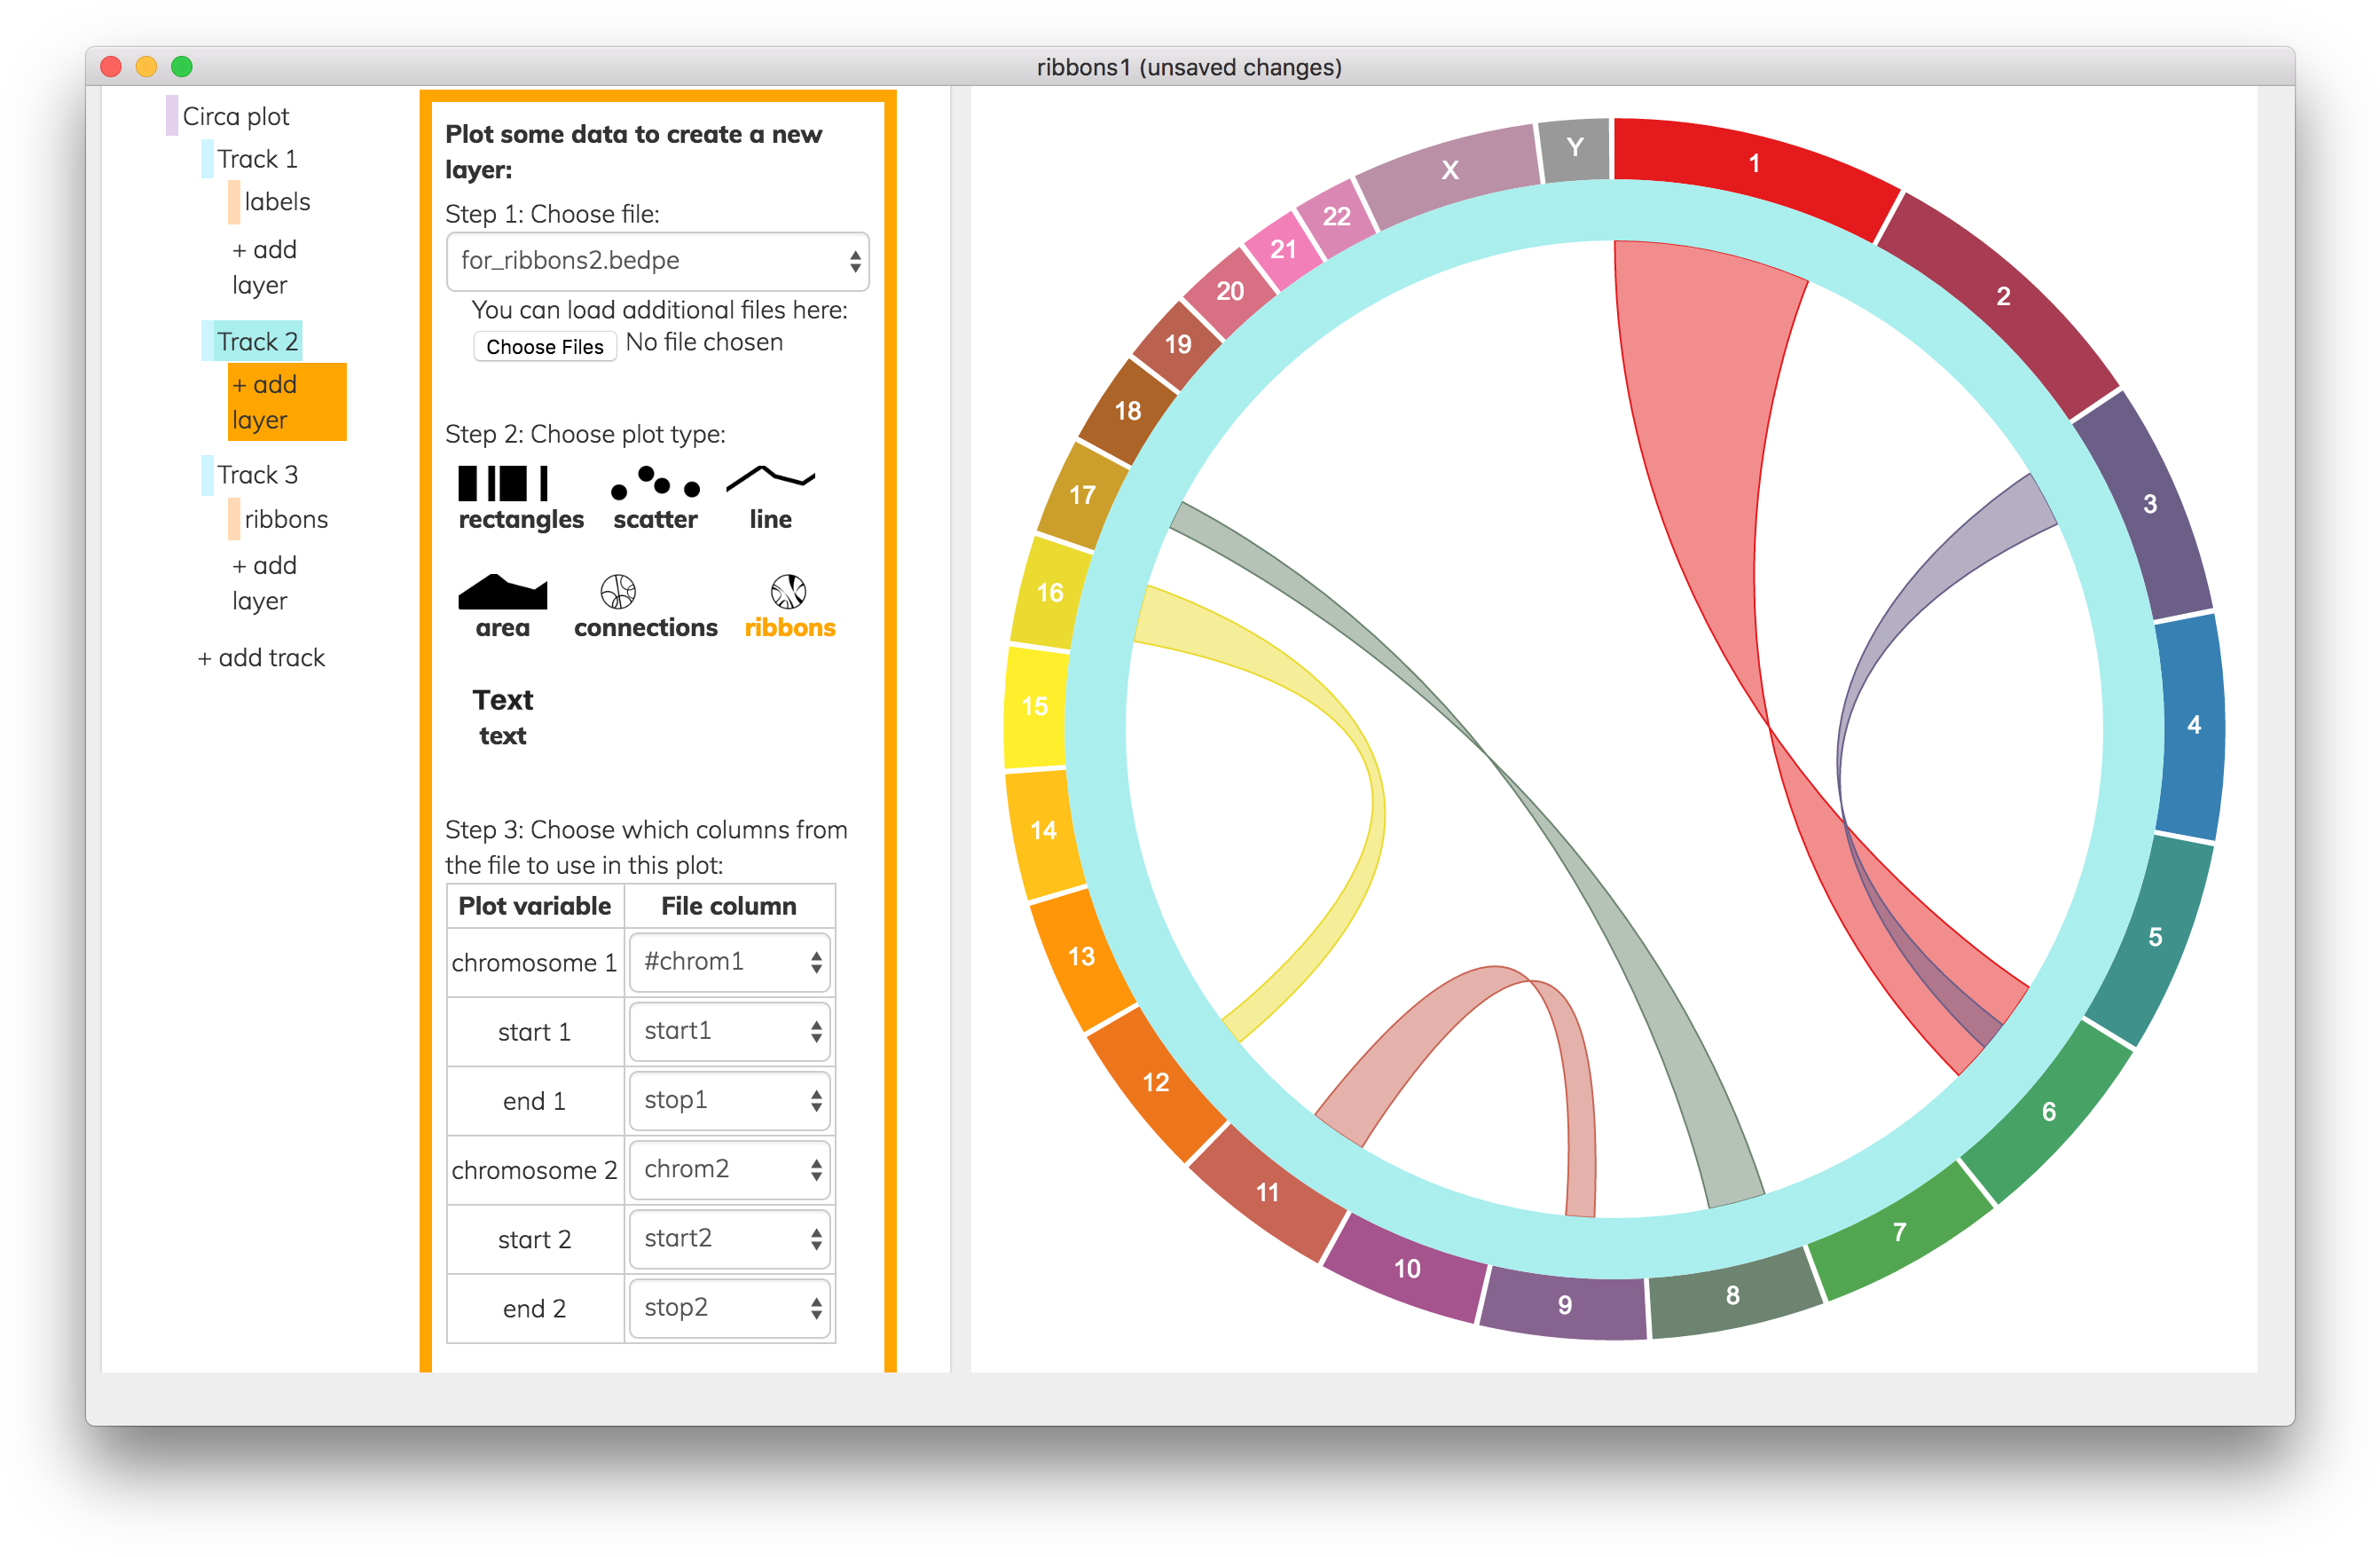This screenshot has height=1557, width=2380.
Task: Open the stop2 column dropdown
Action: pos(730,1308)
